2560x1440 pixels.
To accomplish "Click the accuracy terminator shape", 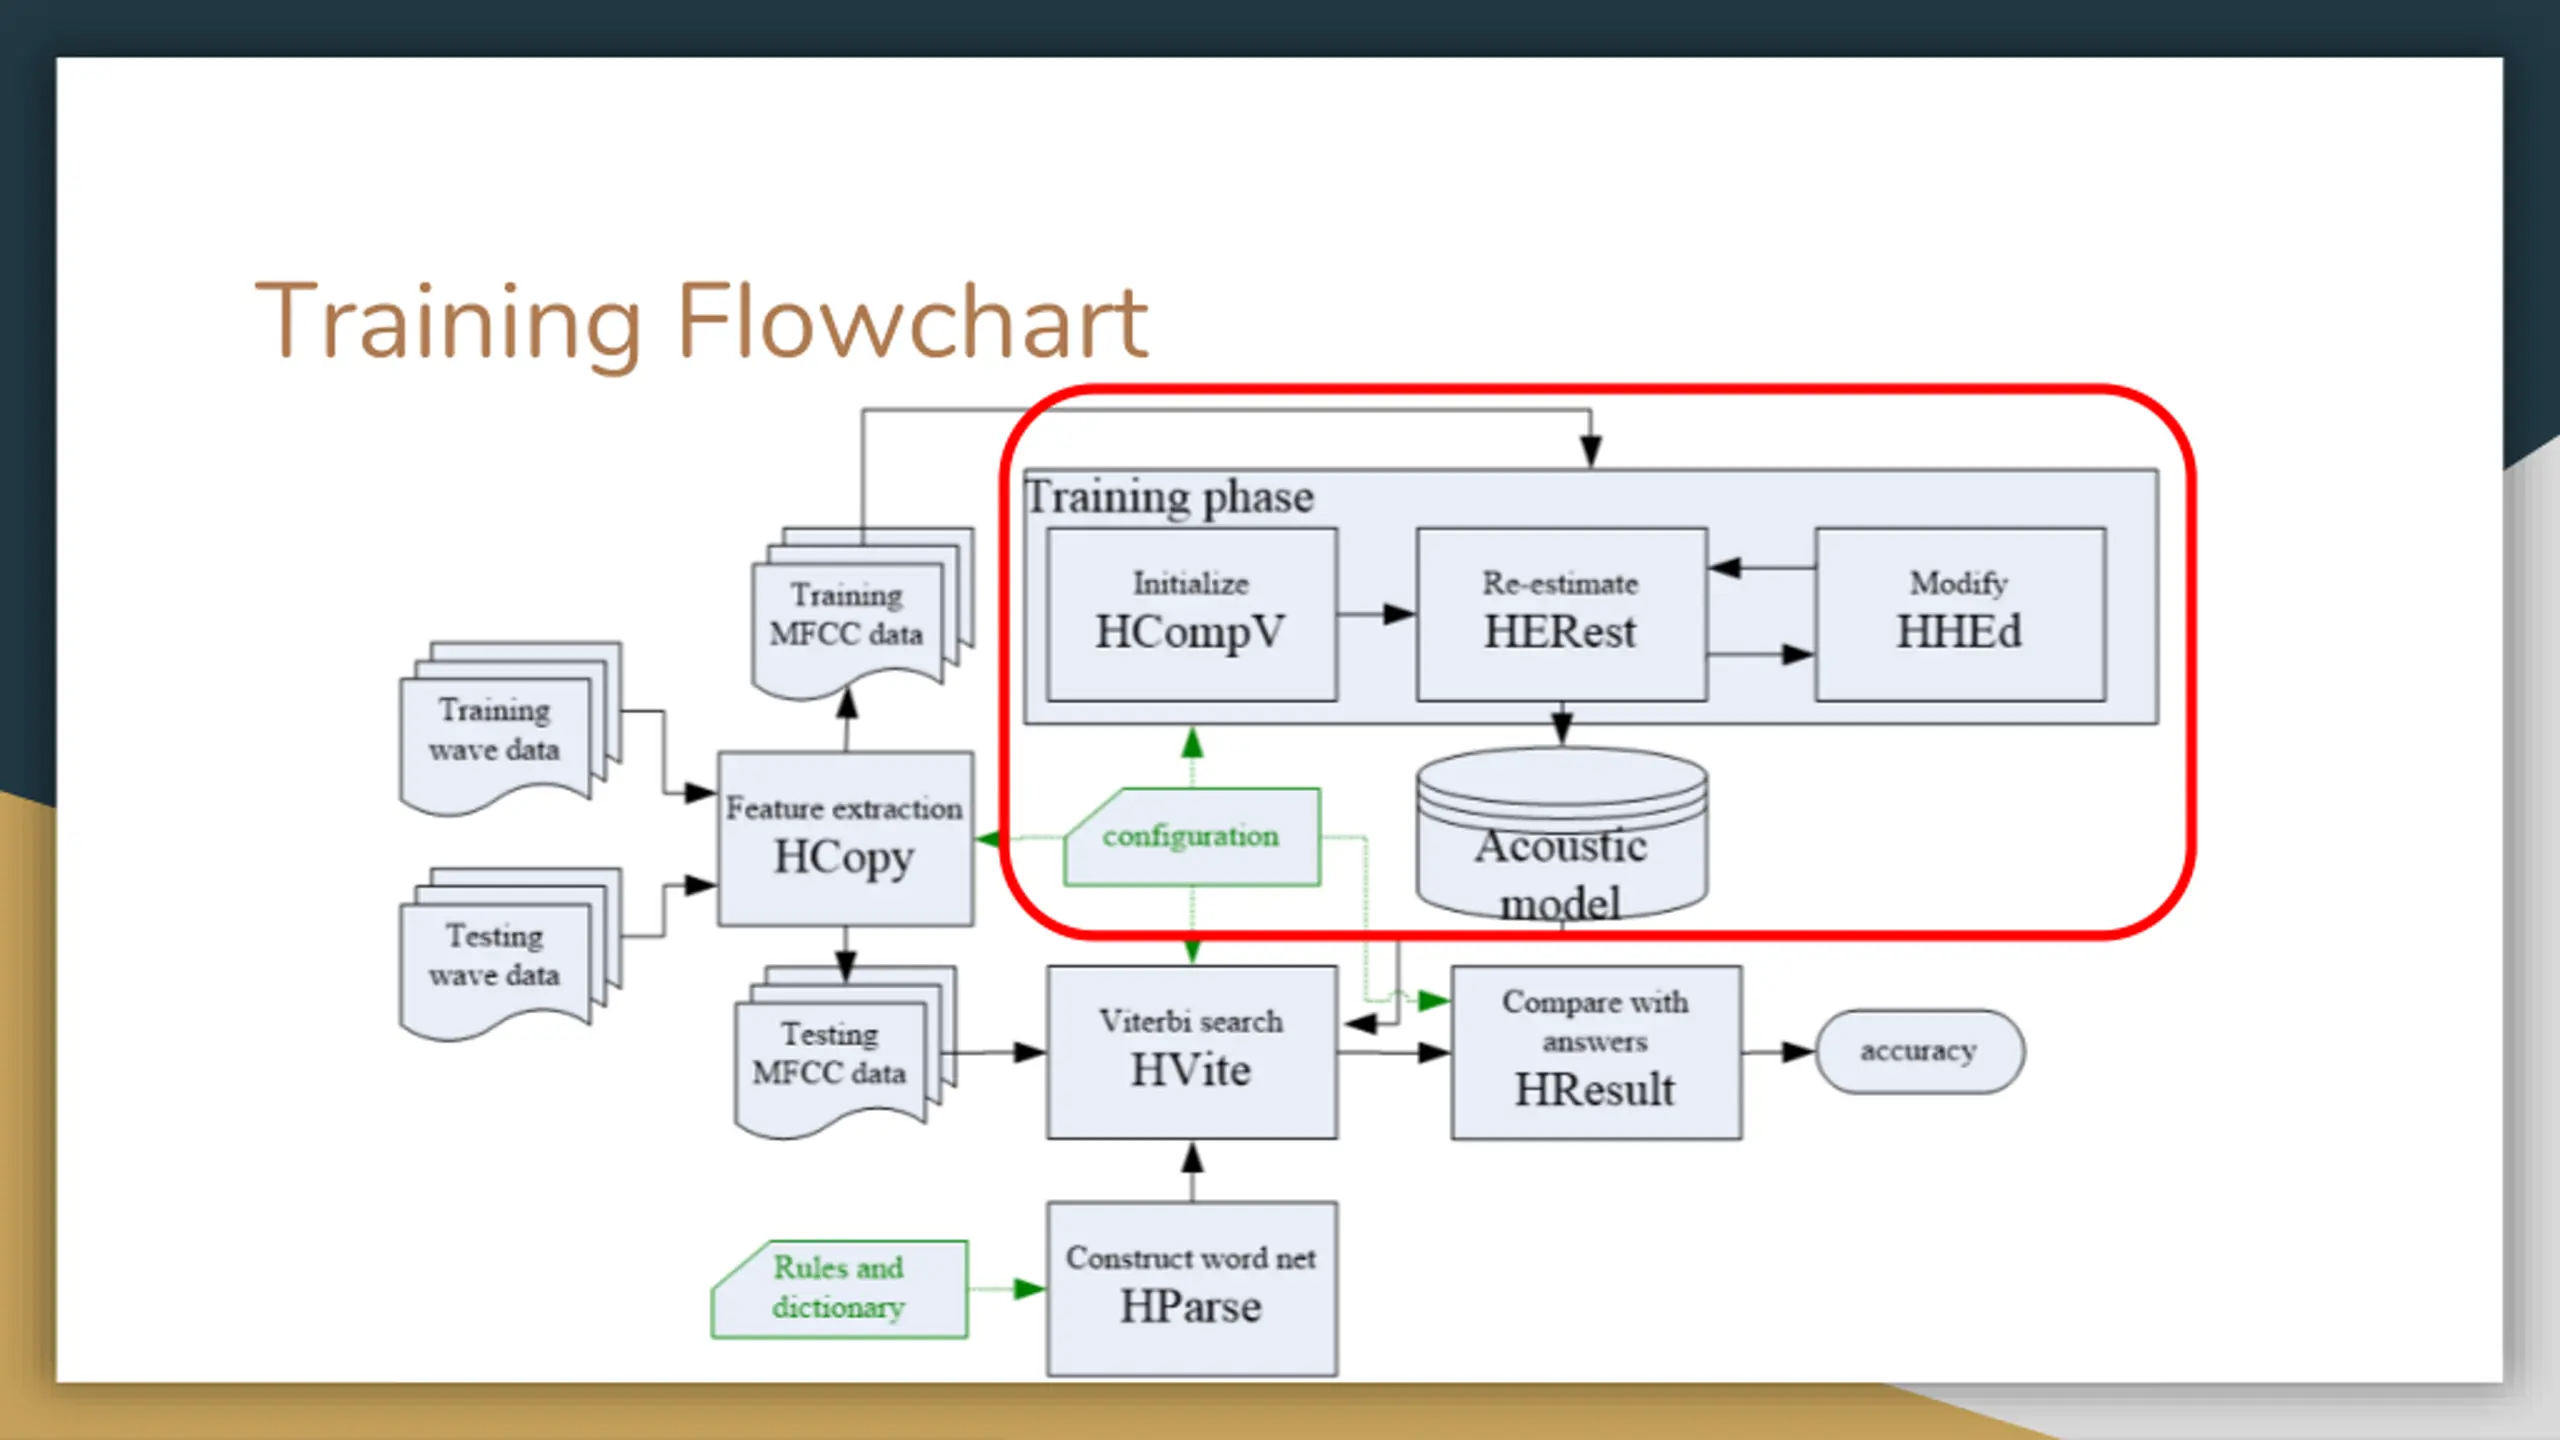I will (1919, 1051).
